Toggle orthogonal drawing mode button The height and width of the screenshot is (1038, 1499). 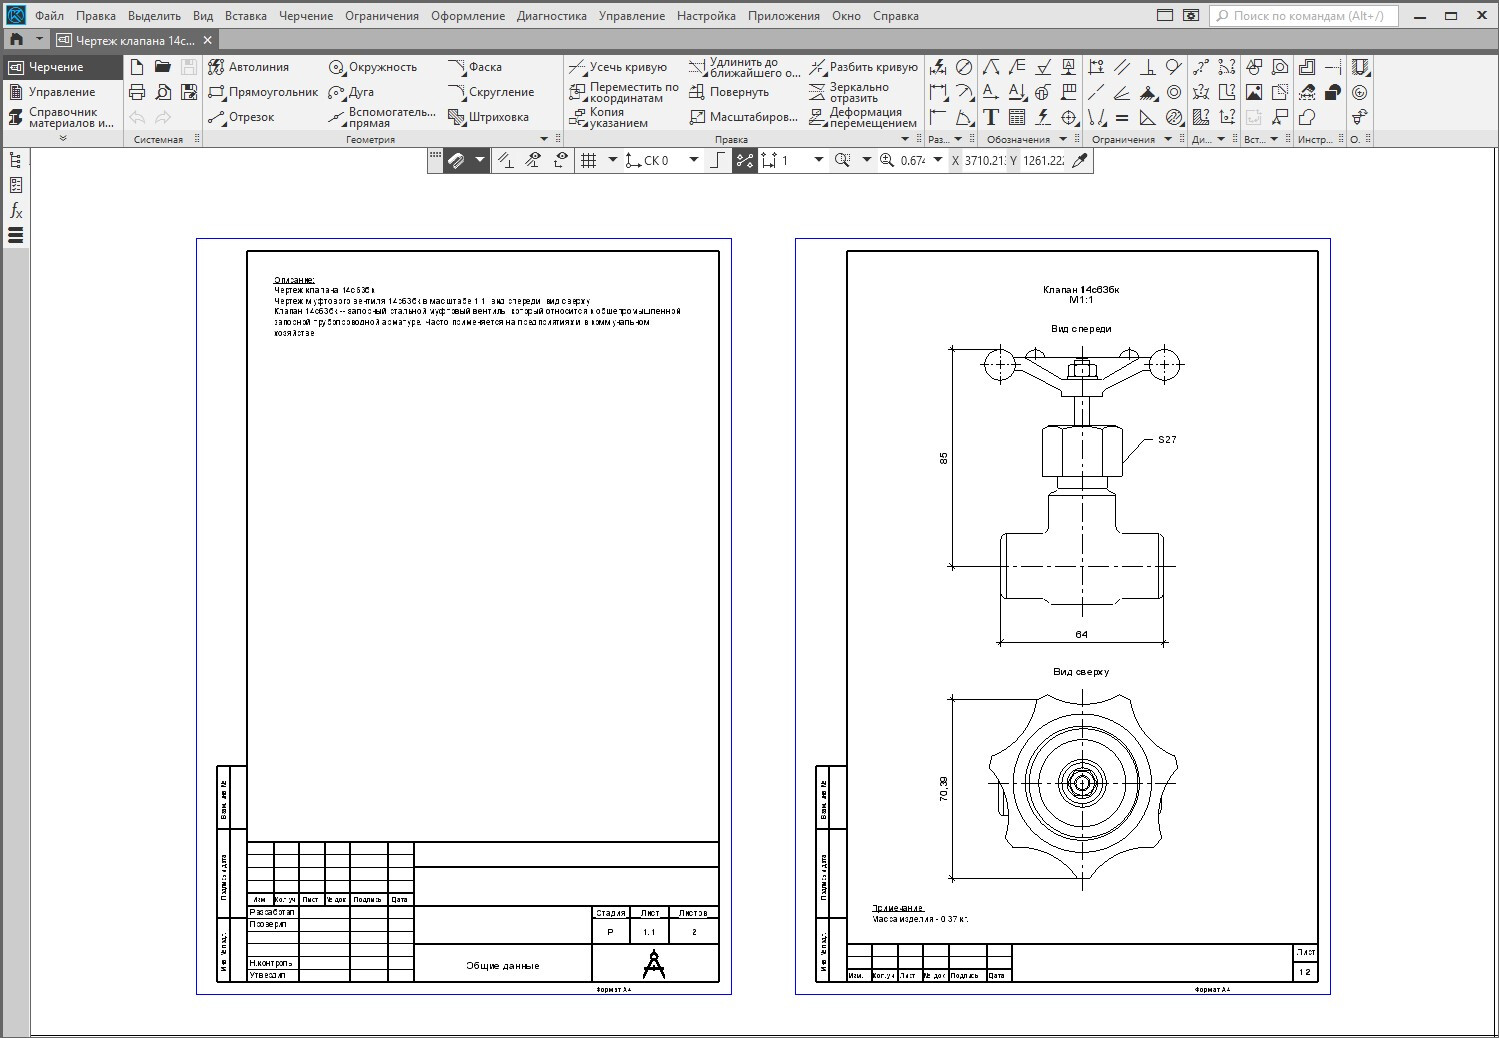(717, 160)
